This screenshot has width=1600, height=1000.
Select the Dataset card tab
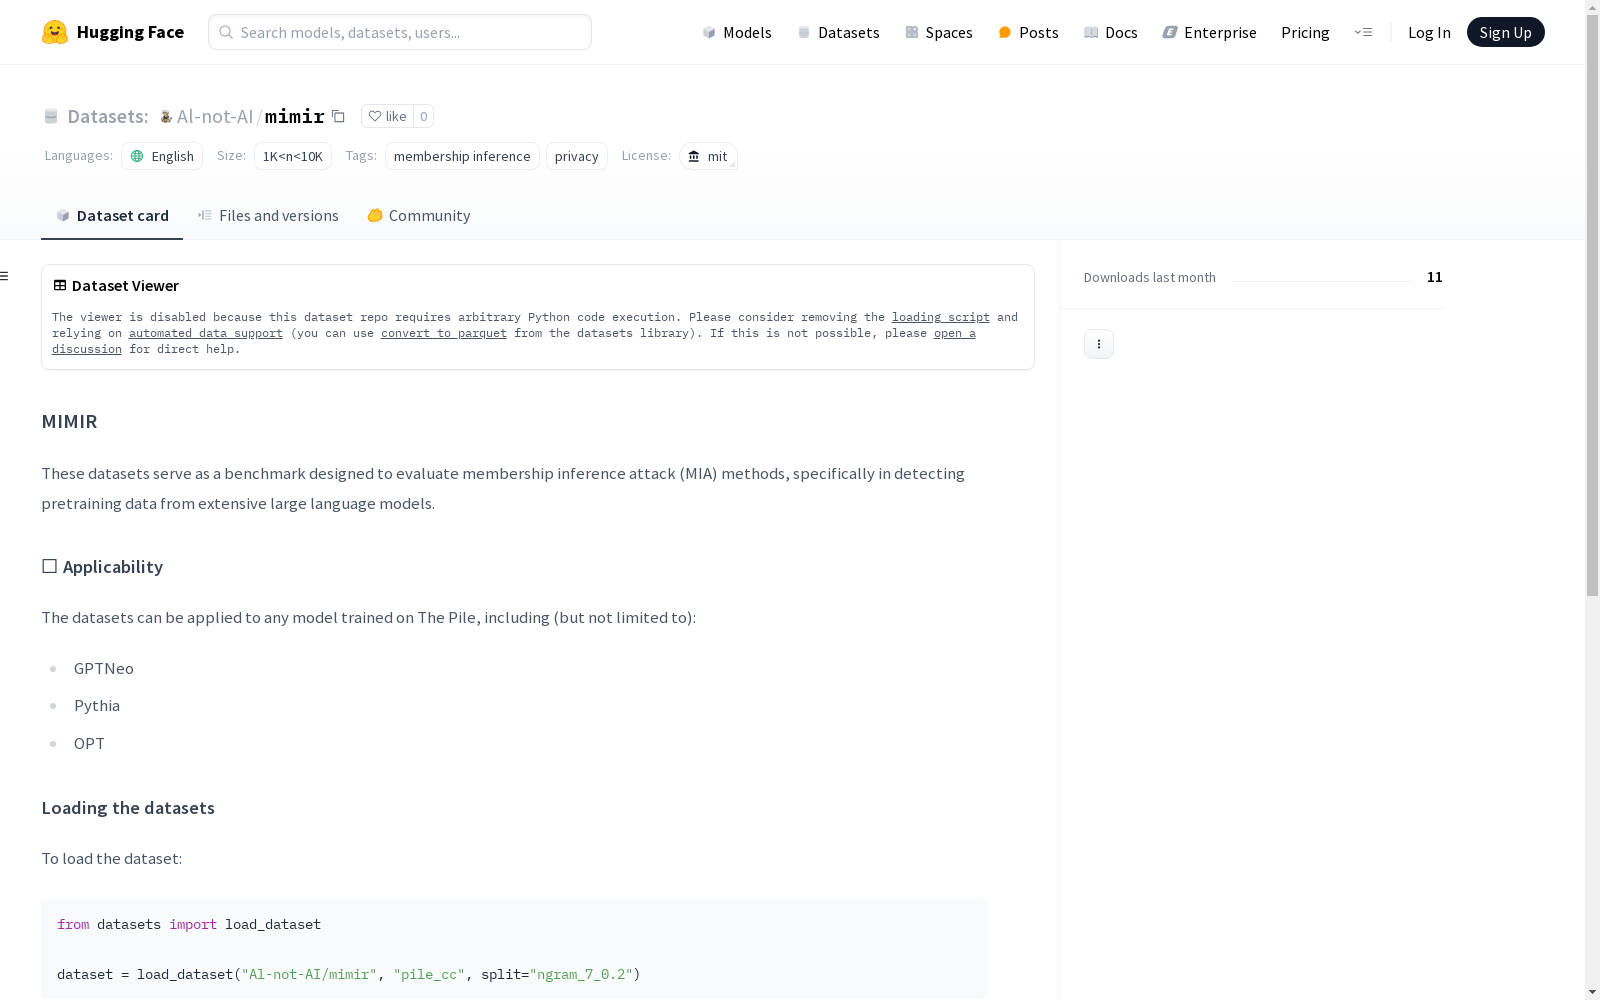[x=112, y=216]
